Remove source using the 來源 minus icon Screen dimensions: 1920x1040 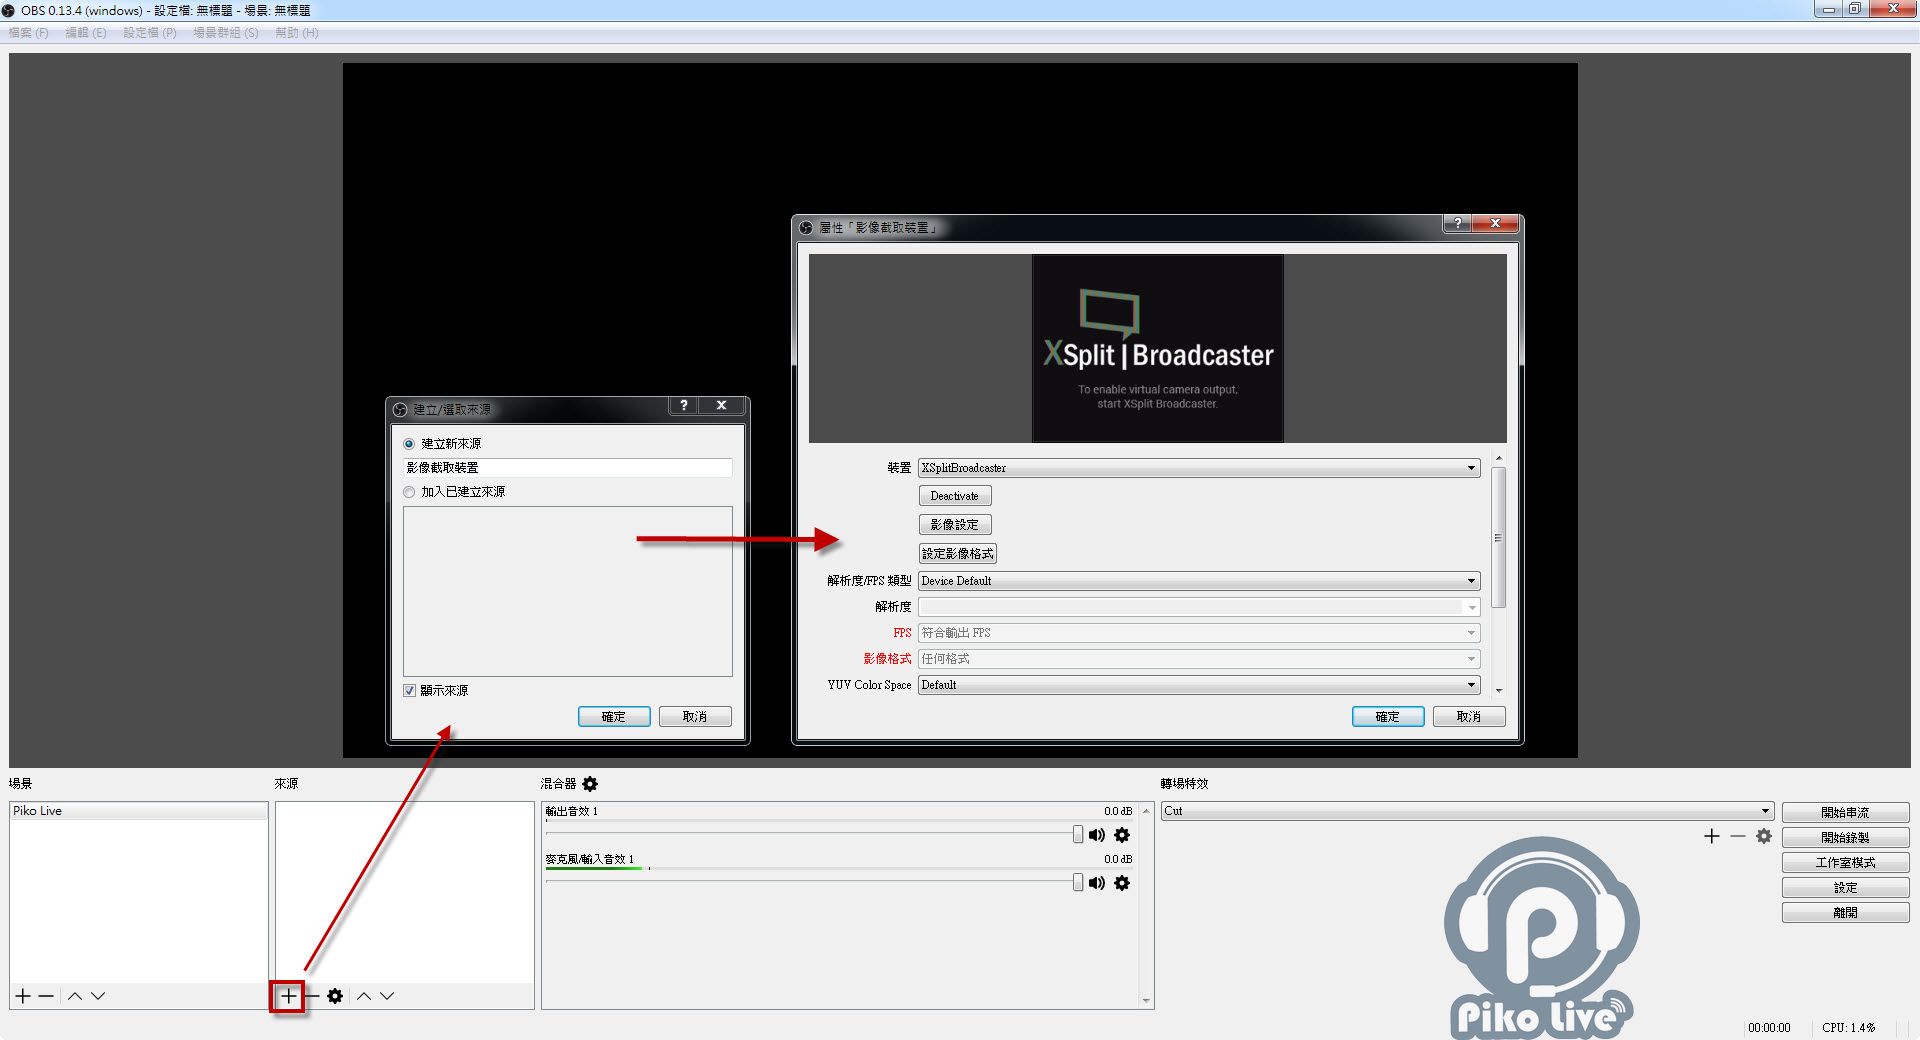click(x=312, y=996)
